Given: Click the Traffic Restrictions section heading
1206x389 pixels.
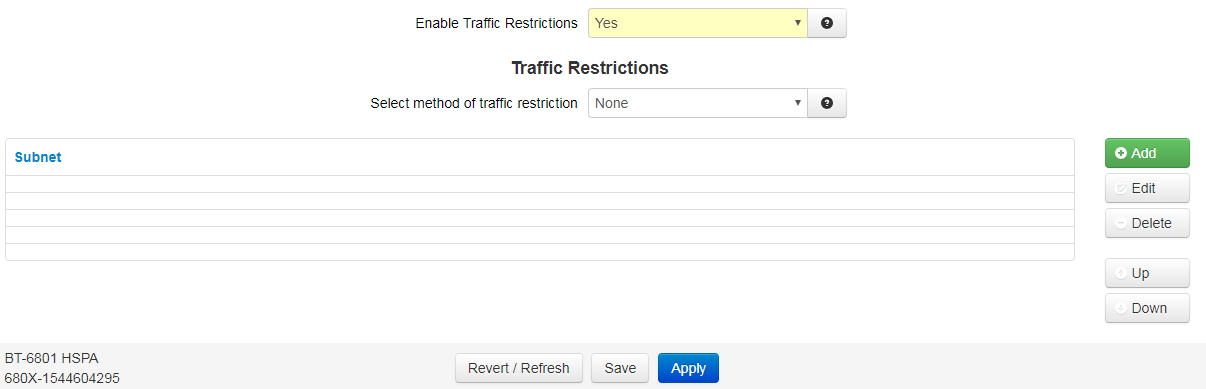Looking at the screenshot, I should tap(590, 68).
